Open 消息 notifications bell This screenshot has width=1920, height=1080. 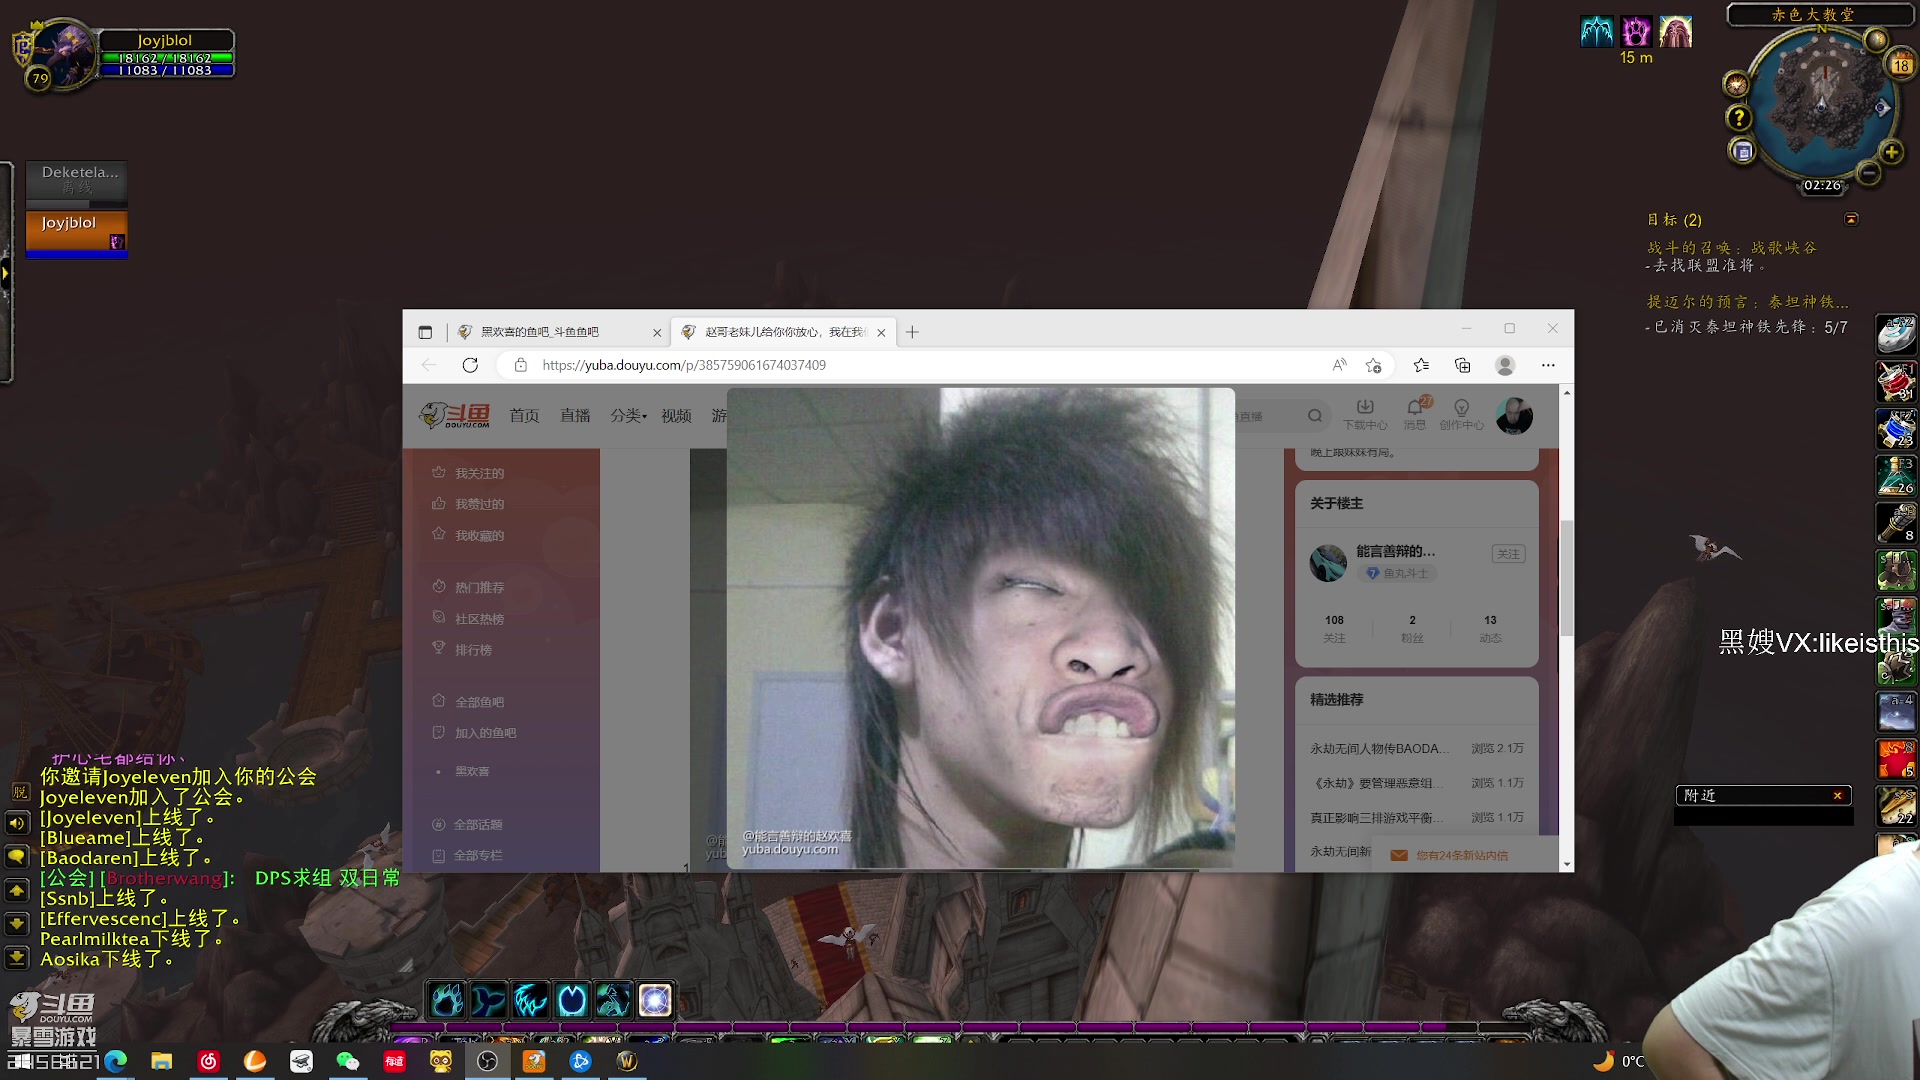[x=1415, y=414]
